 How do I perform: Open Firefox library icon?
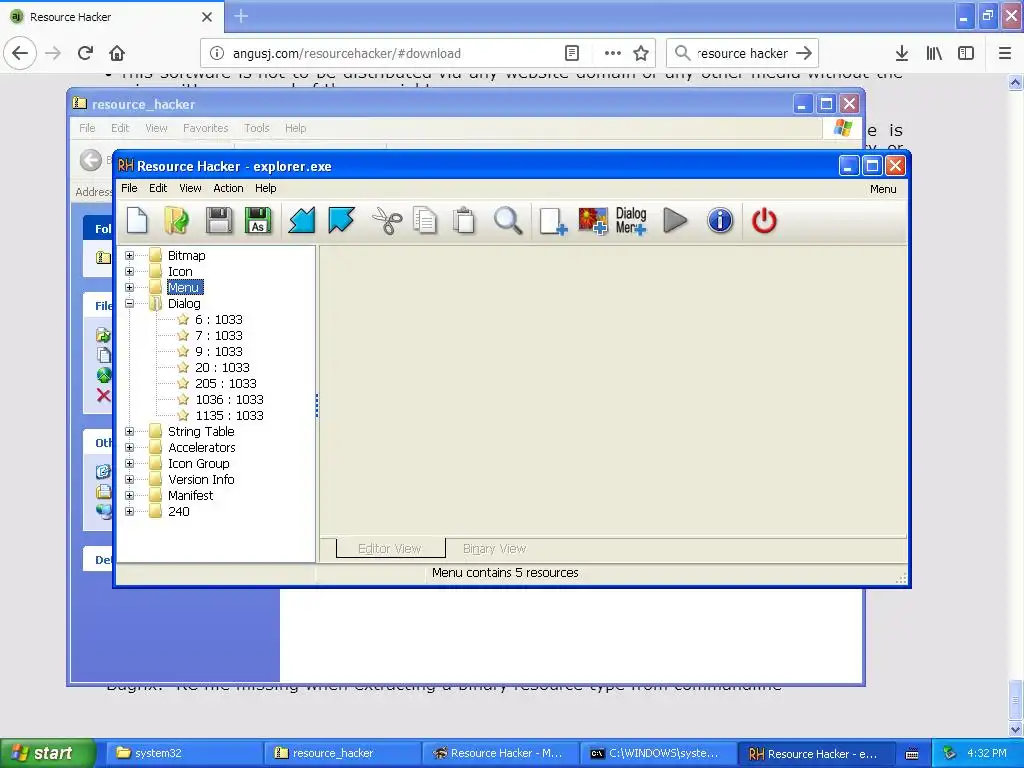934,53
